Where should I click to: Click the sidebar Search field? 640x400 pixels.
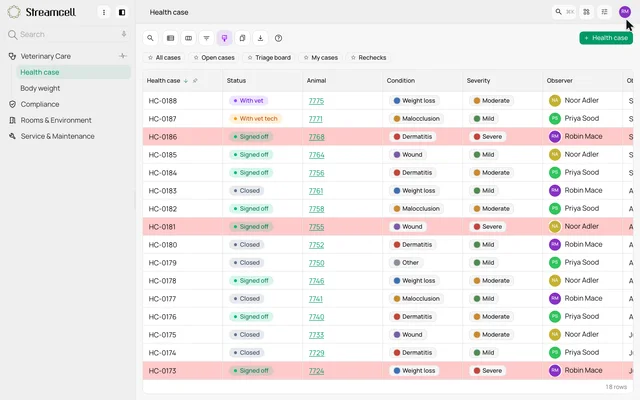pyautogui.click(x=67, y=34)
